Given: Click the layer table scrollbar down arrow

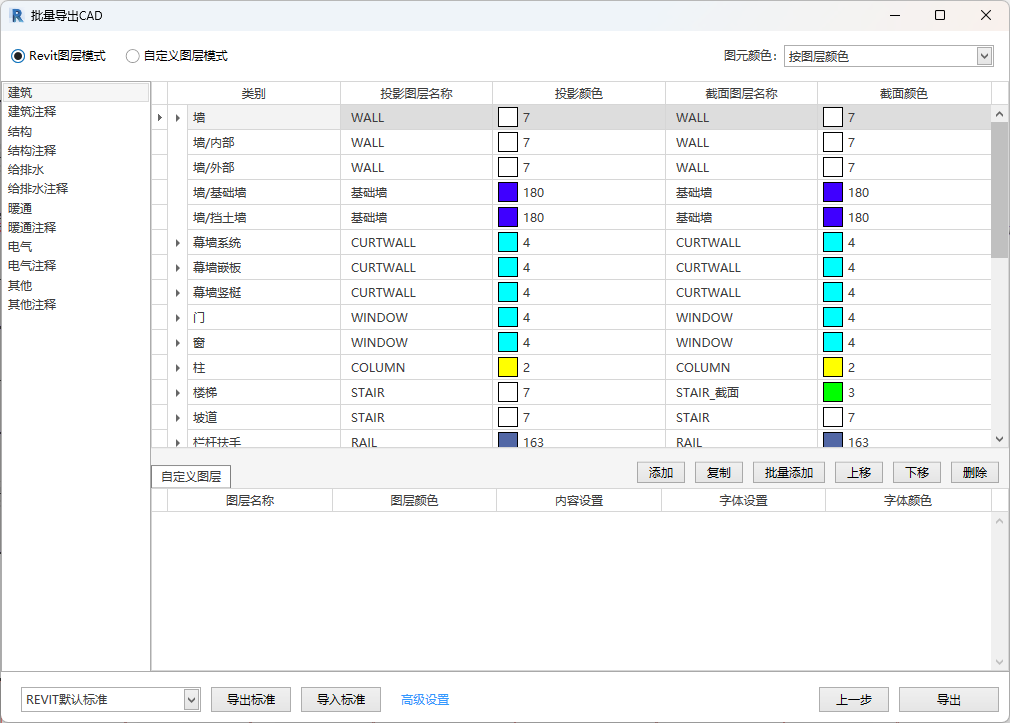Looking at the screenshot, I should [x=999, y=438].
